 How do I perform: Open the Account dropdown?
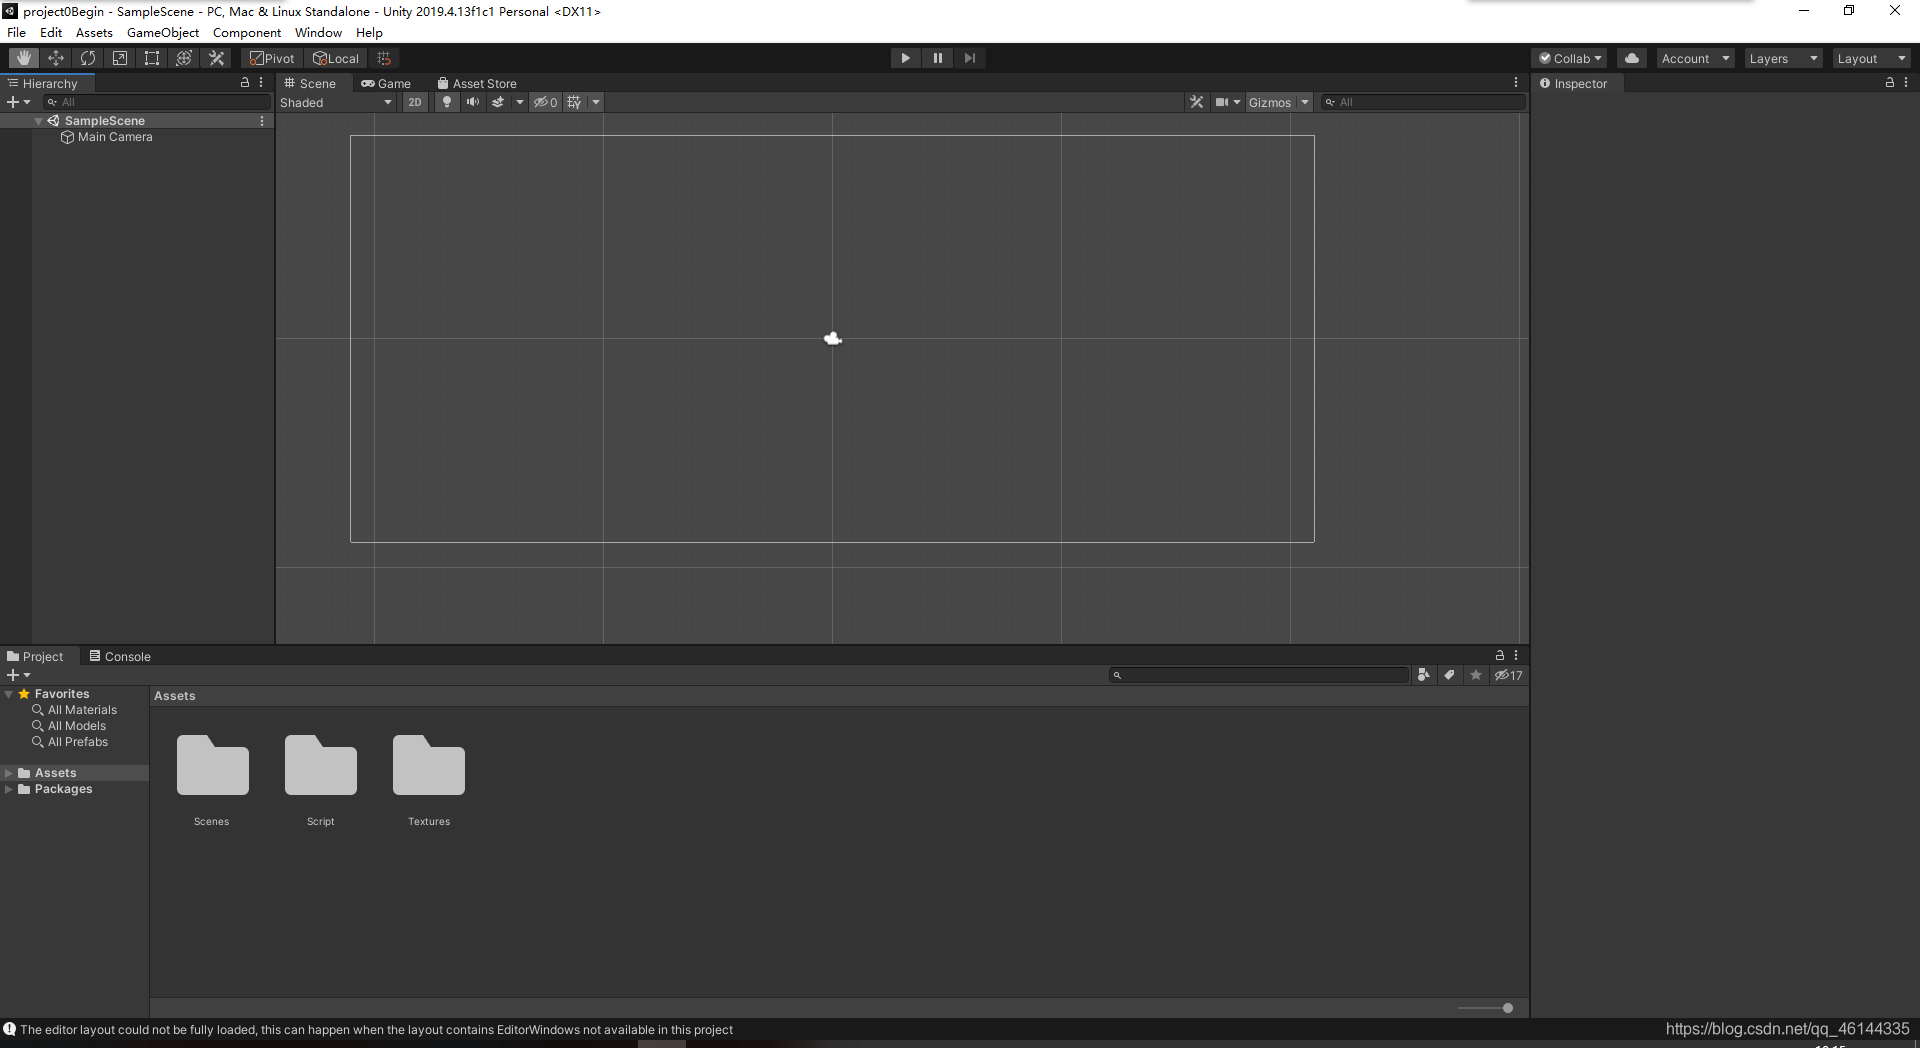point(1695,58)
